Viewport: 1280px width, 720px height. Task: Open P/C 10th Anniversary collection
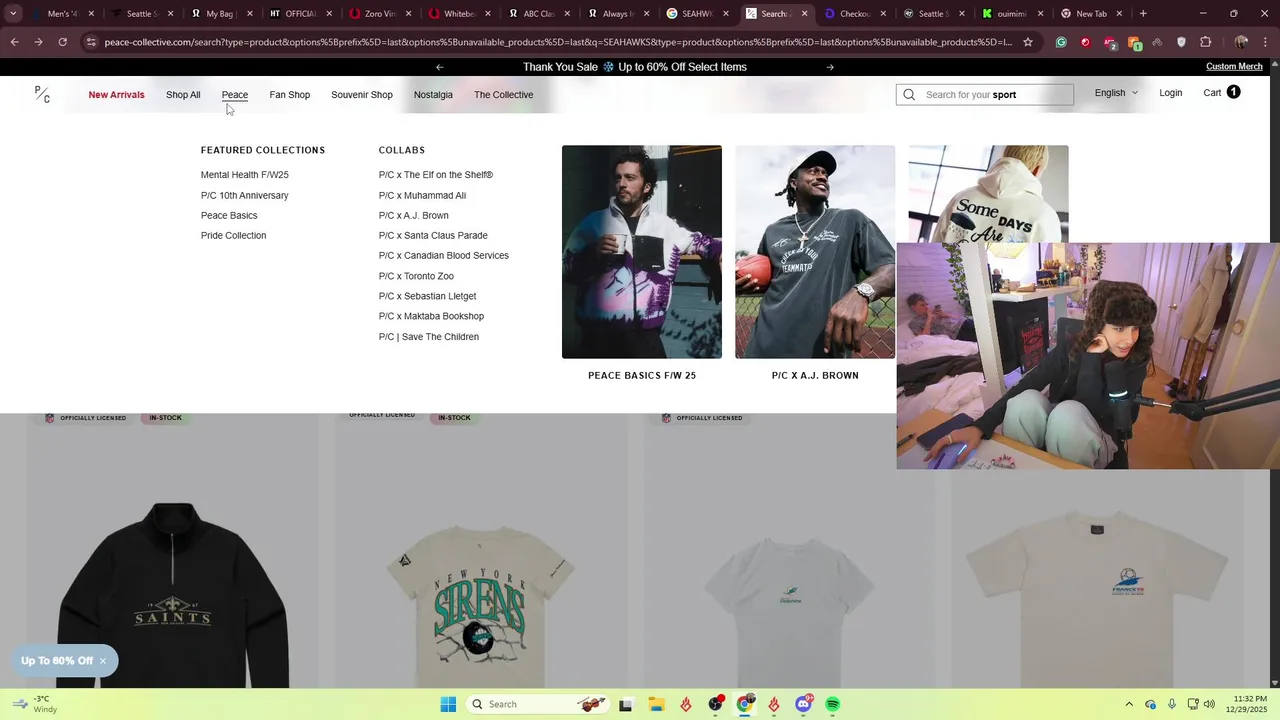pyautogui.click(x=245, y=196)
